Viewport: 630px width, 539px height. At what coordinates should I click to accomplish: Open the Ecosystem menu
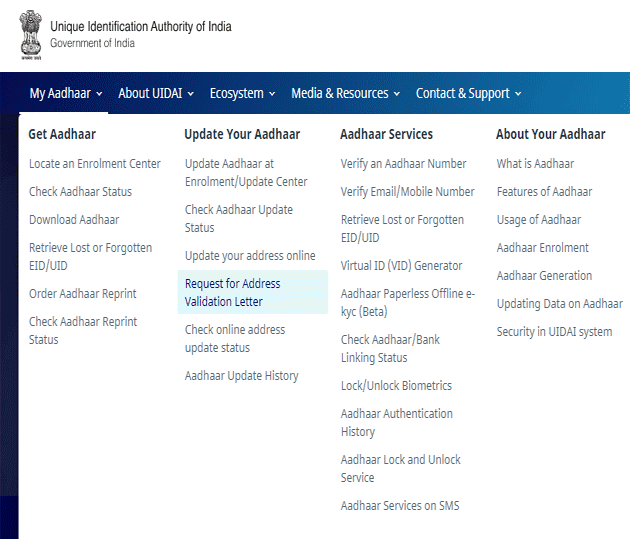point(242,93)
